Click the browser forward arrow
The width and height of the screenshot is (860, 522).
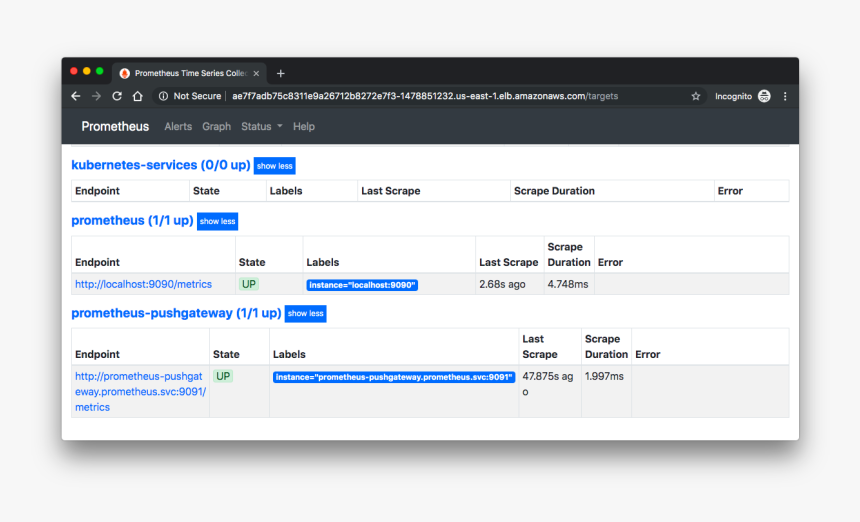click(x=97, y=96)
